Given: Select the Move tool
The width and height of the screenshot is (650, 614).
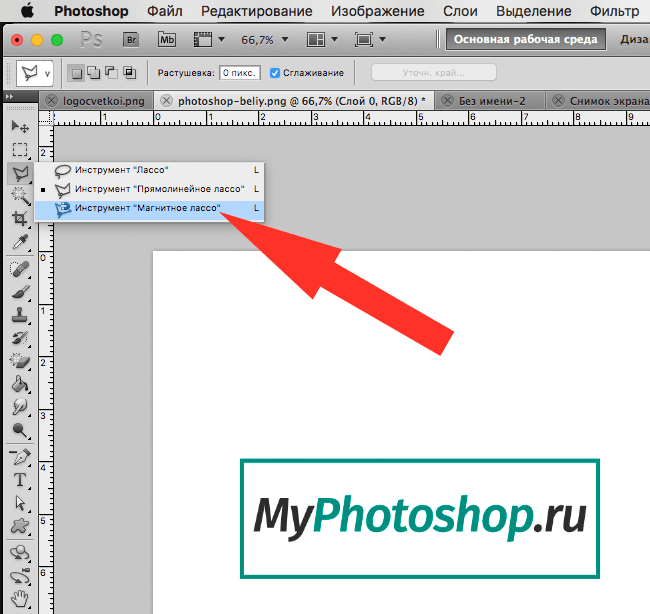Looking at the screenshot, I should (19, 126).
